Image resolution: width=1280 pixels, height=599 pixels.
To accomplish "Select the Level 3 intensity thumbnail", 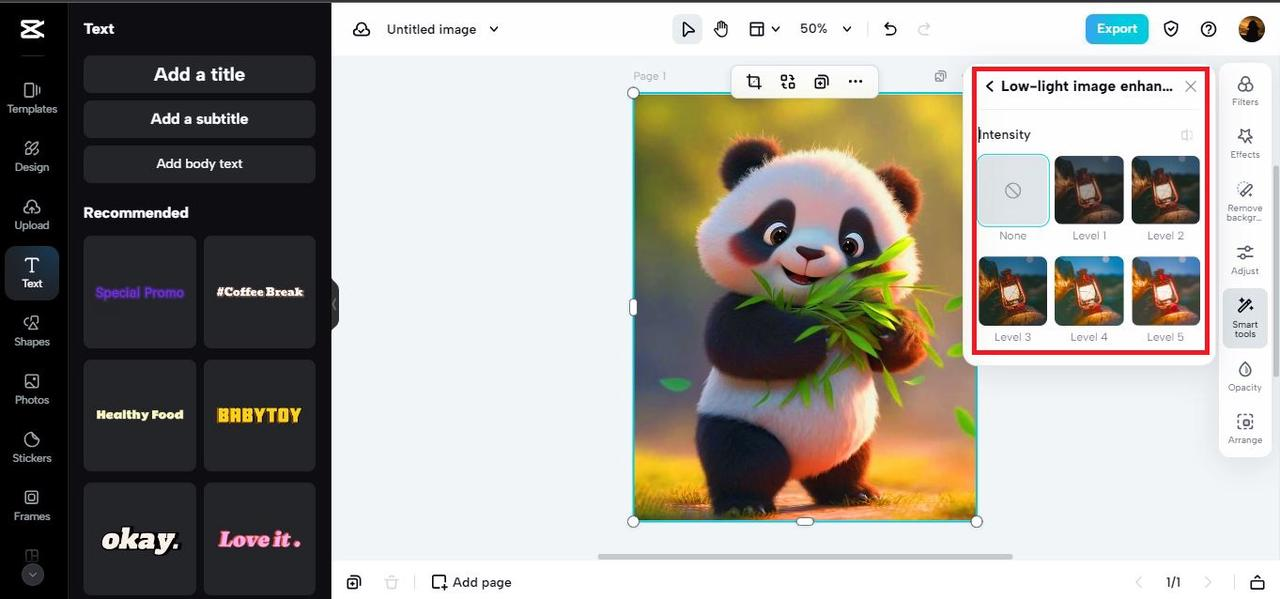I will (1013, 291).
